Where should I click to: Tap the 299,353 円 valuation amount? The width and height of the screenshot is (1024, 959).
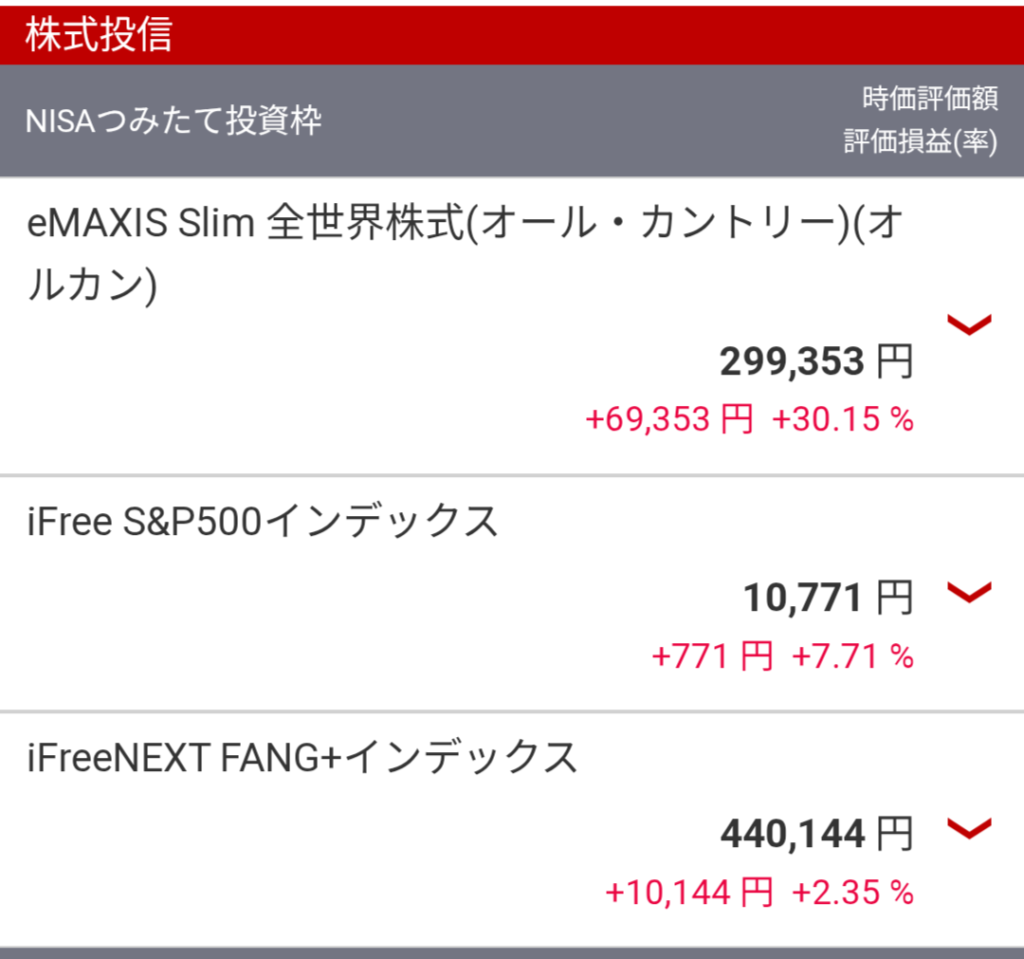click(x=816, y=361)
